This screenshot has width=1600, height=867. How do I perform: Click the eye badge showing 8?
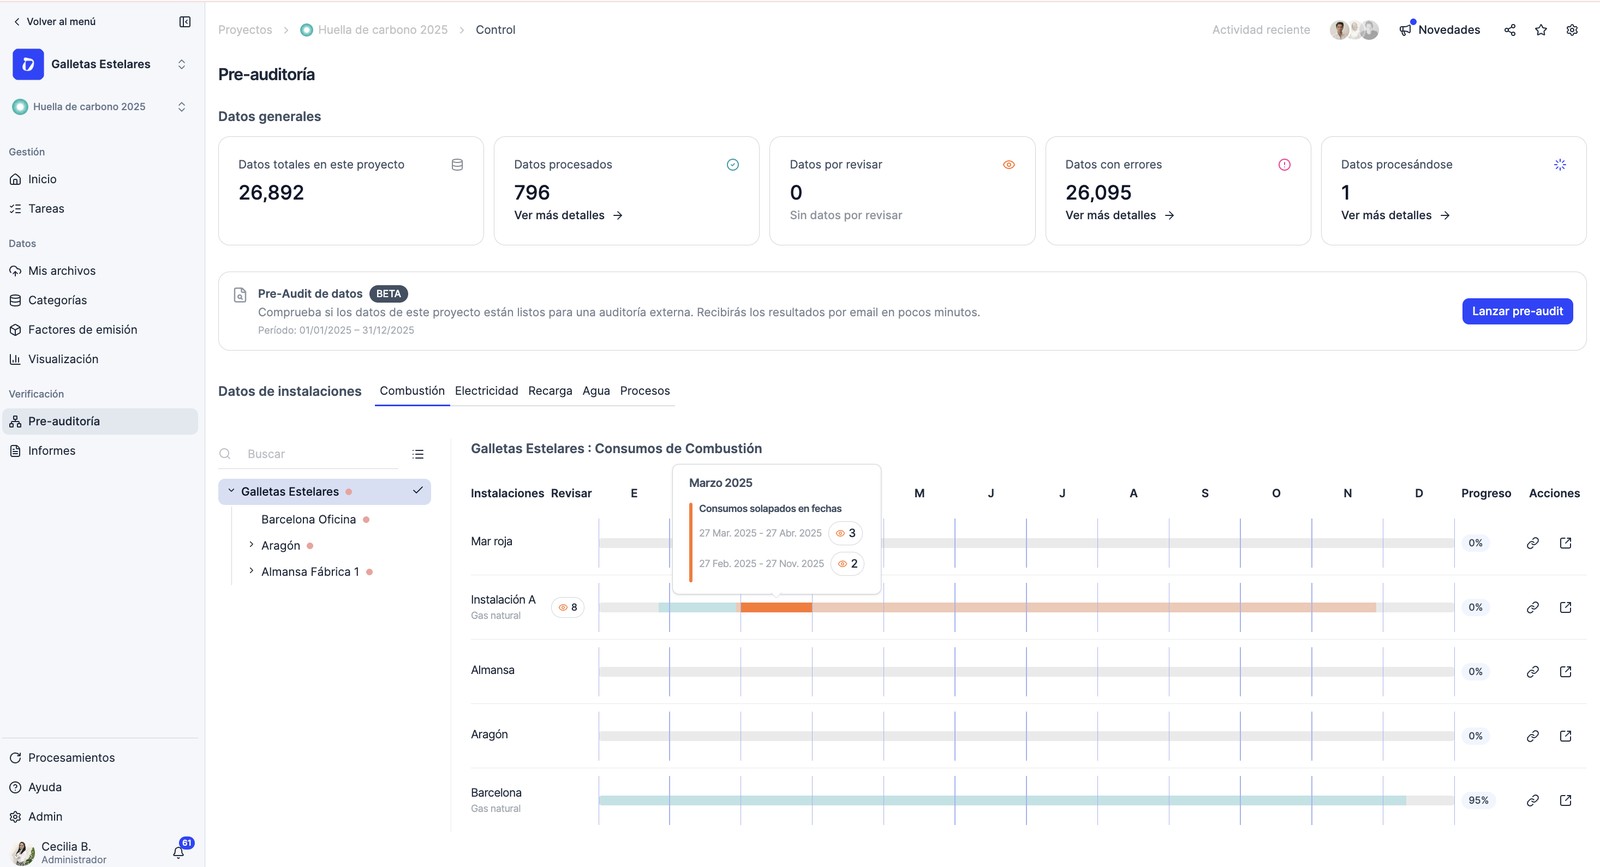568,607
